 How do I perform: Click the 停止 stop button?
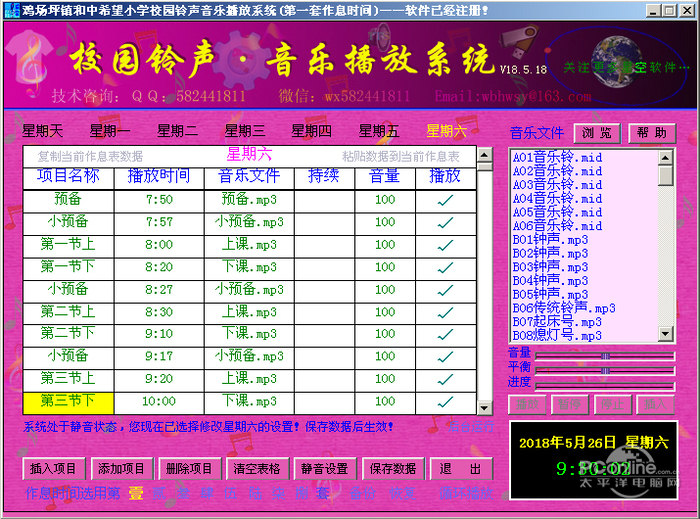click(x=612, y=405)
